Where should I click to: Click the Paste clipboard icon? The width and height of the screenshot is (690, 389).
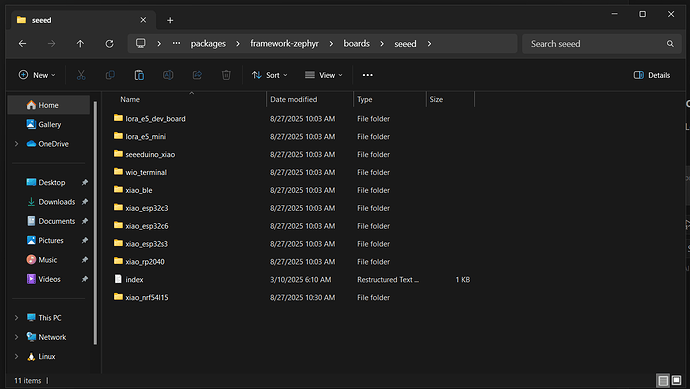pos(139,75)
